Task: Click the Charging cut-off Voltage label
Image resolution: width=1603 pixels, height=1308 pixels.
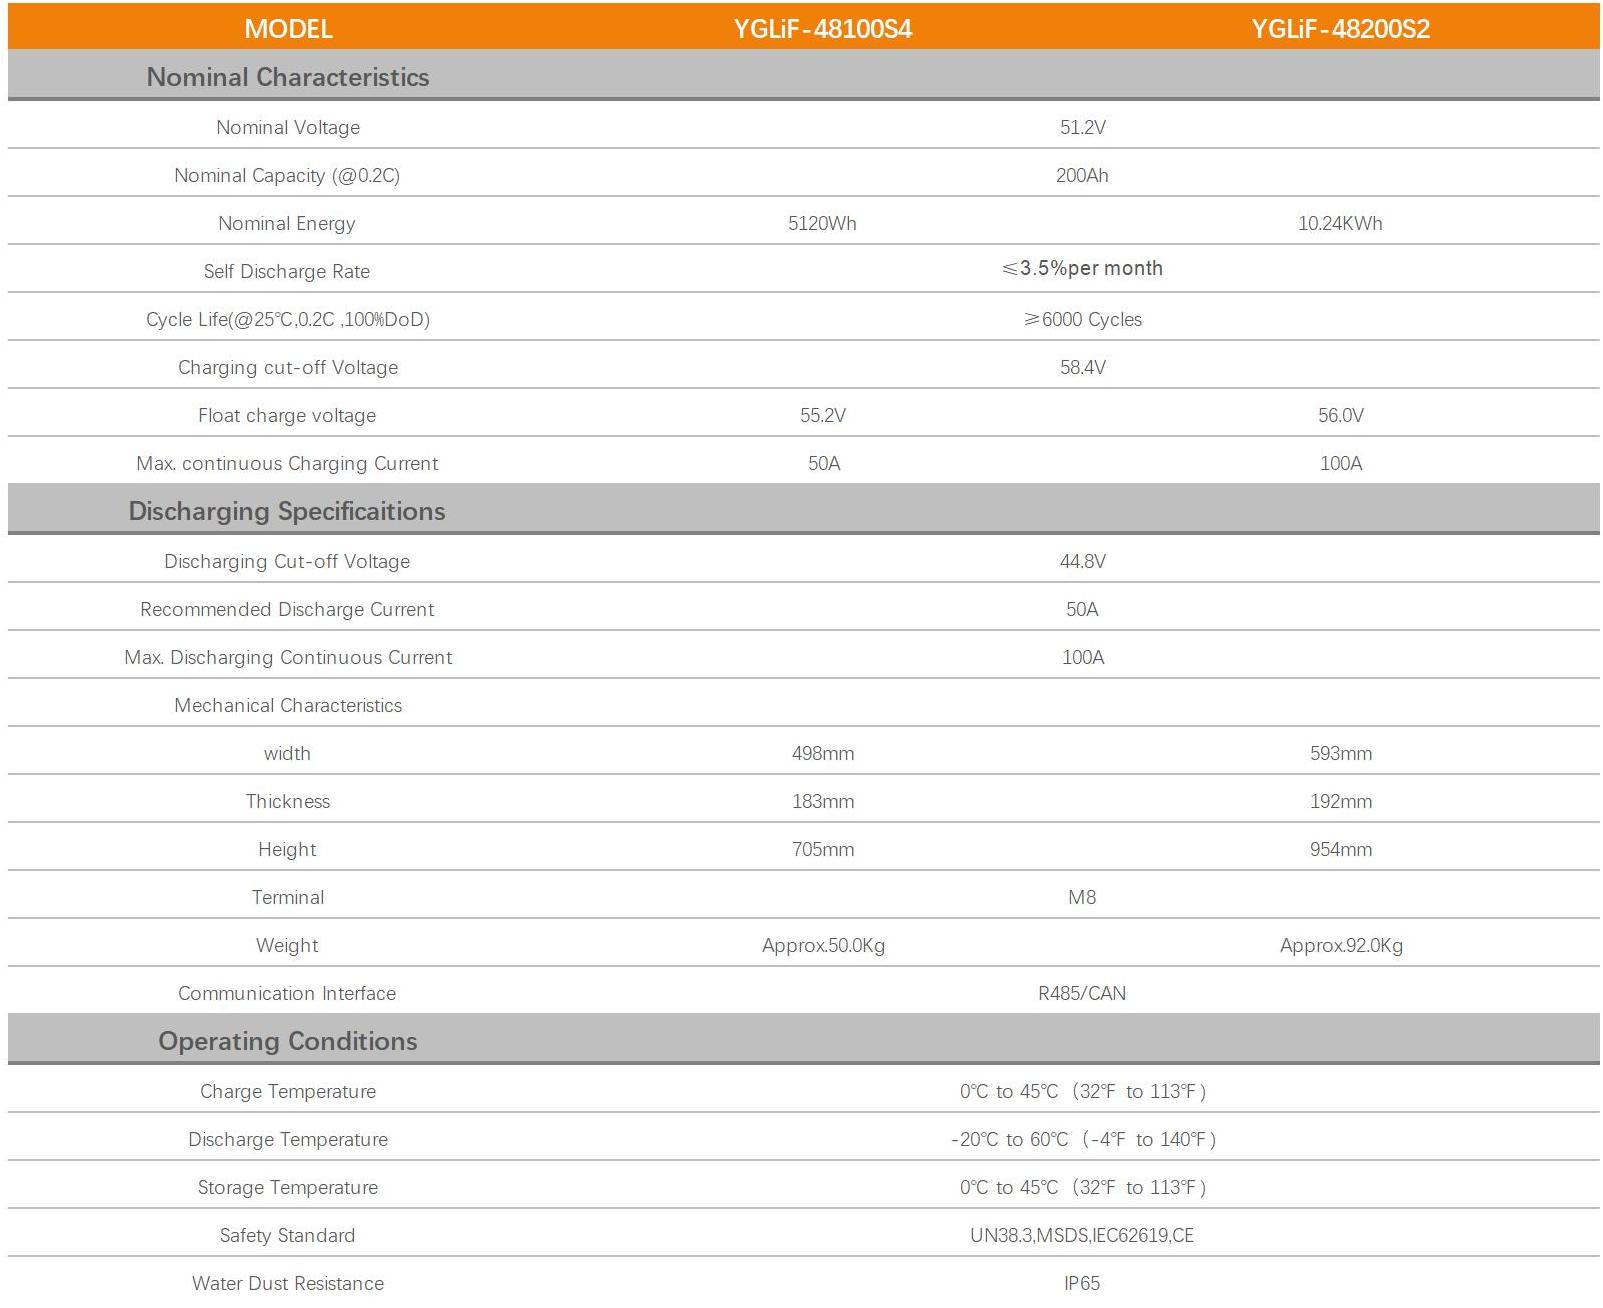Action: pyautogui.click(x=288, y=367)
